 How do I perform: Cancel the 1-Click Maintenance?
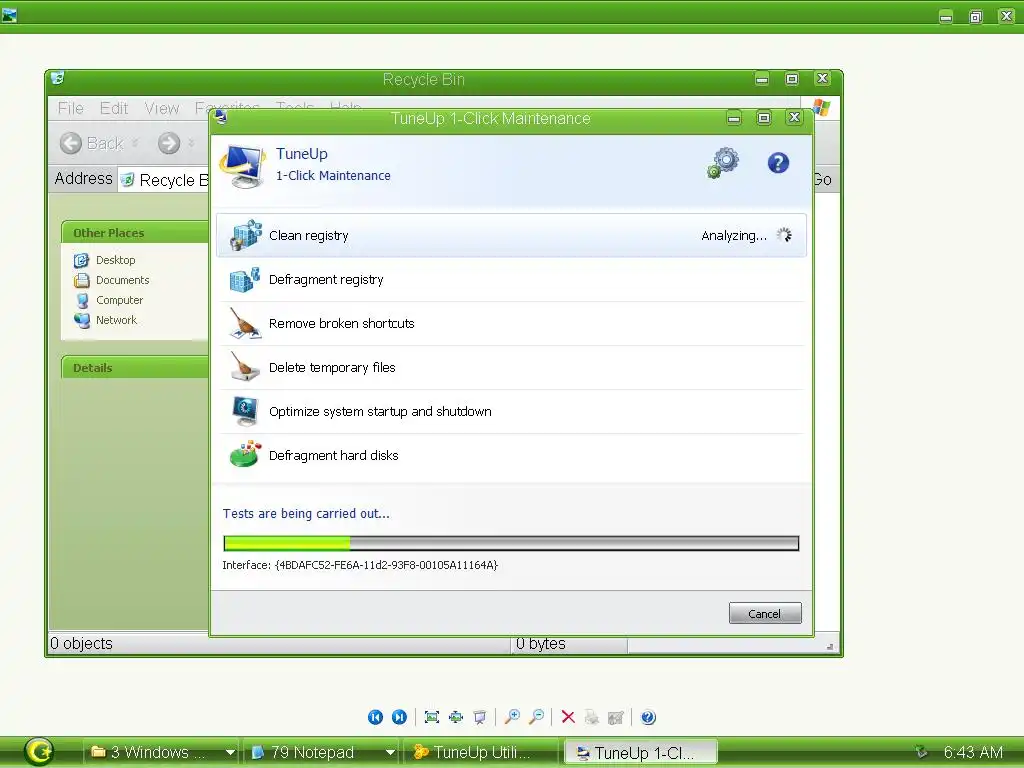point(765,613)
